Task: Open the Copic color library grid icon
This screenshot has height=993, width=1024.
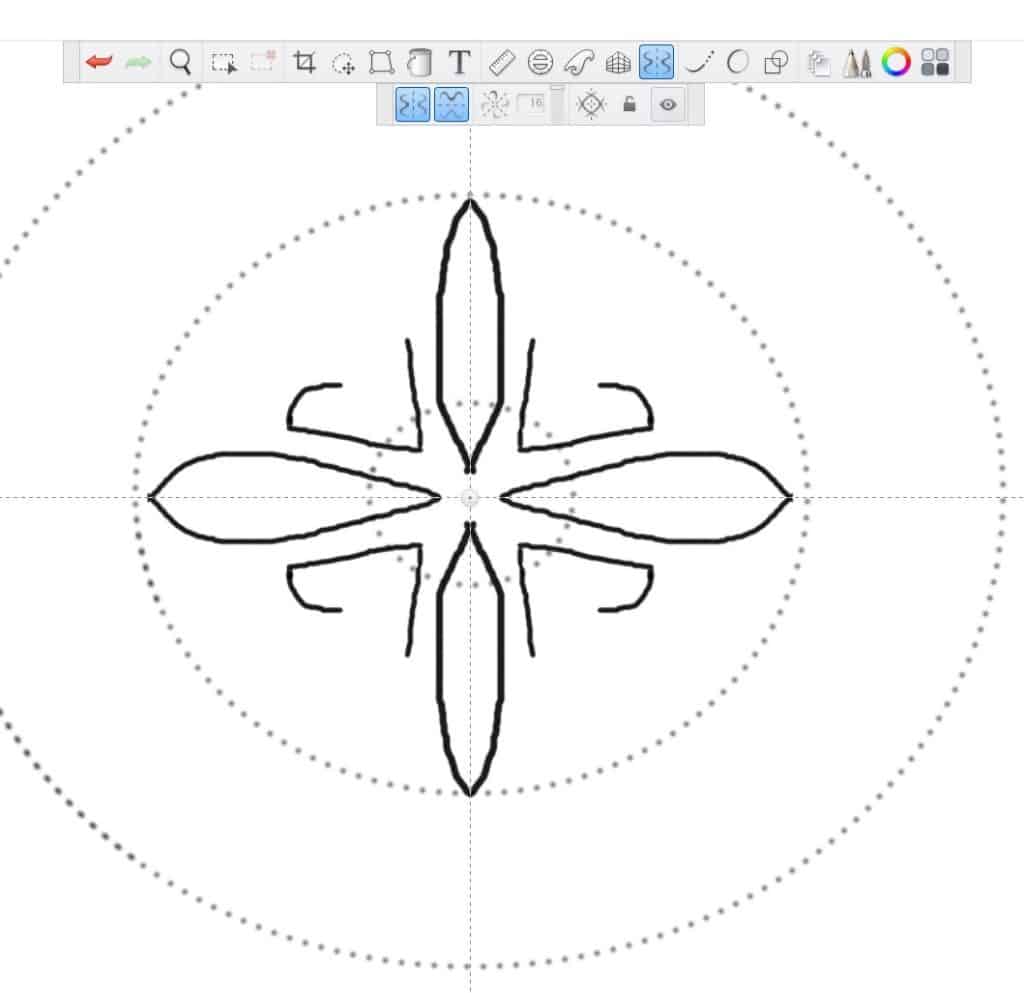Action: click(935, 62)
